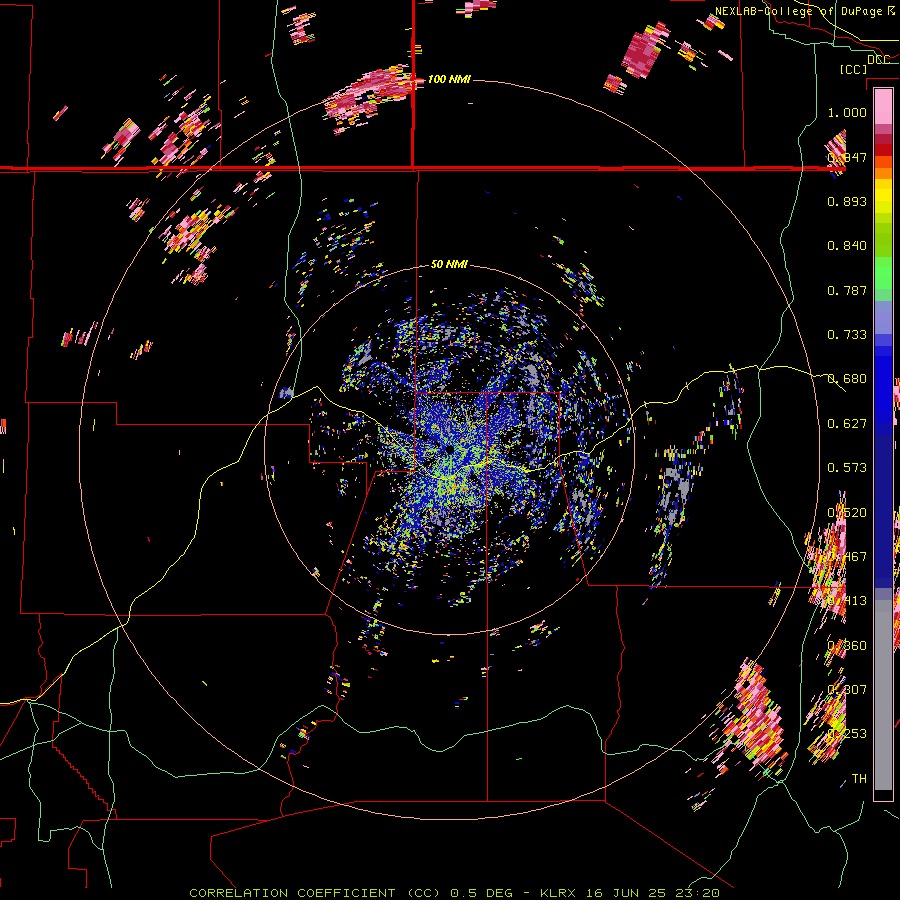Click the 0.893 color scale value
The height and width of the screenshot is (900, 900).
pyautogui.click(x=847, y=201)
